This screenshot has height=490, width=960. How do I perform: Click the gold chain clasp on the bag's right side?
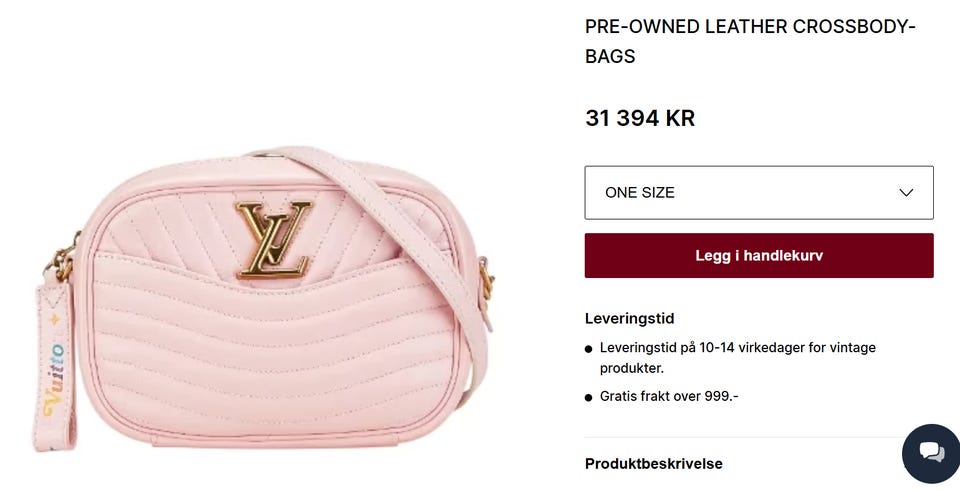(487, 279)
